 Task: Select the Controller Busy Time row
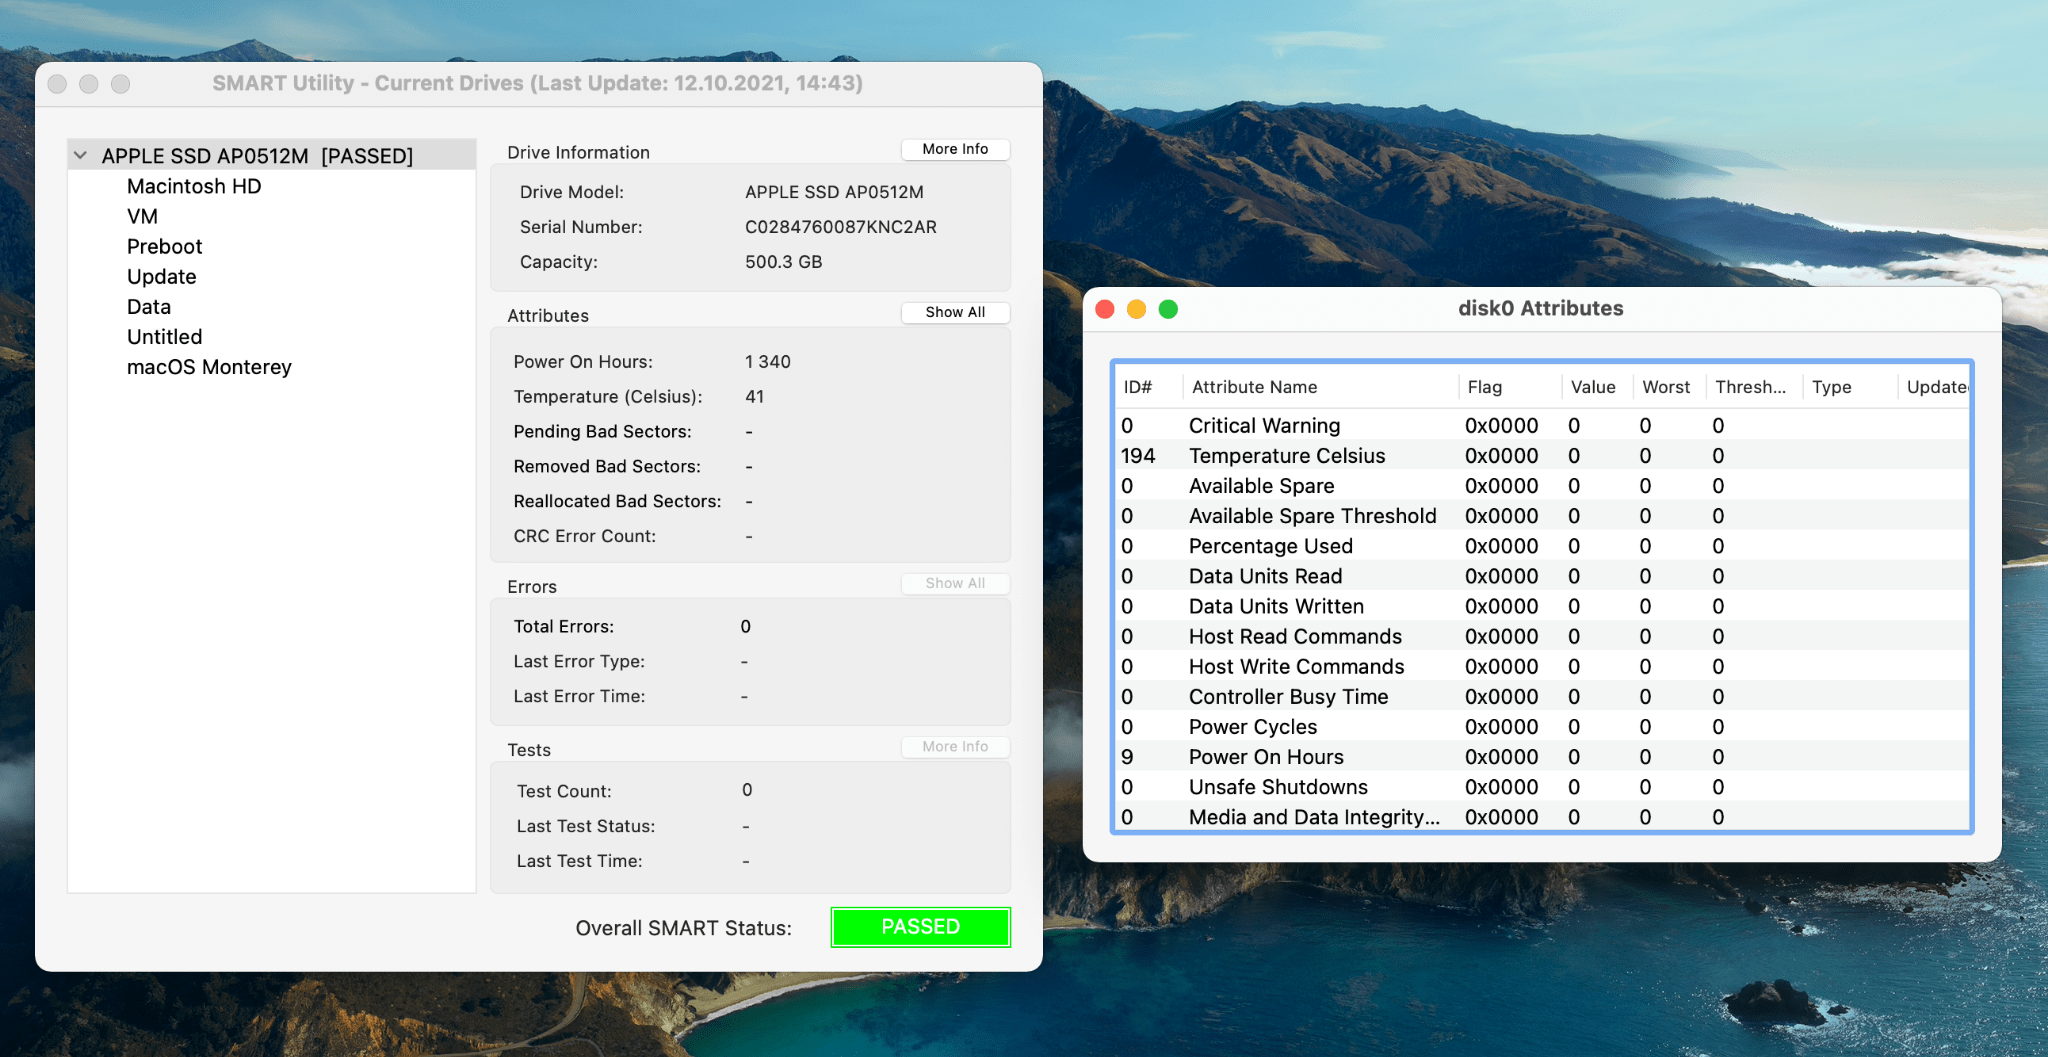(1541, 696)
